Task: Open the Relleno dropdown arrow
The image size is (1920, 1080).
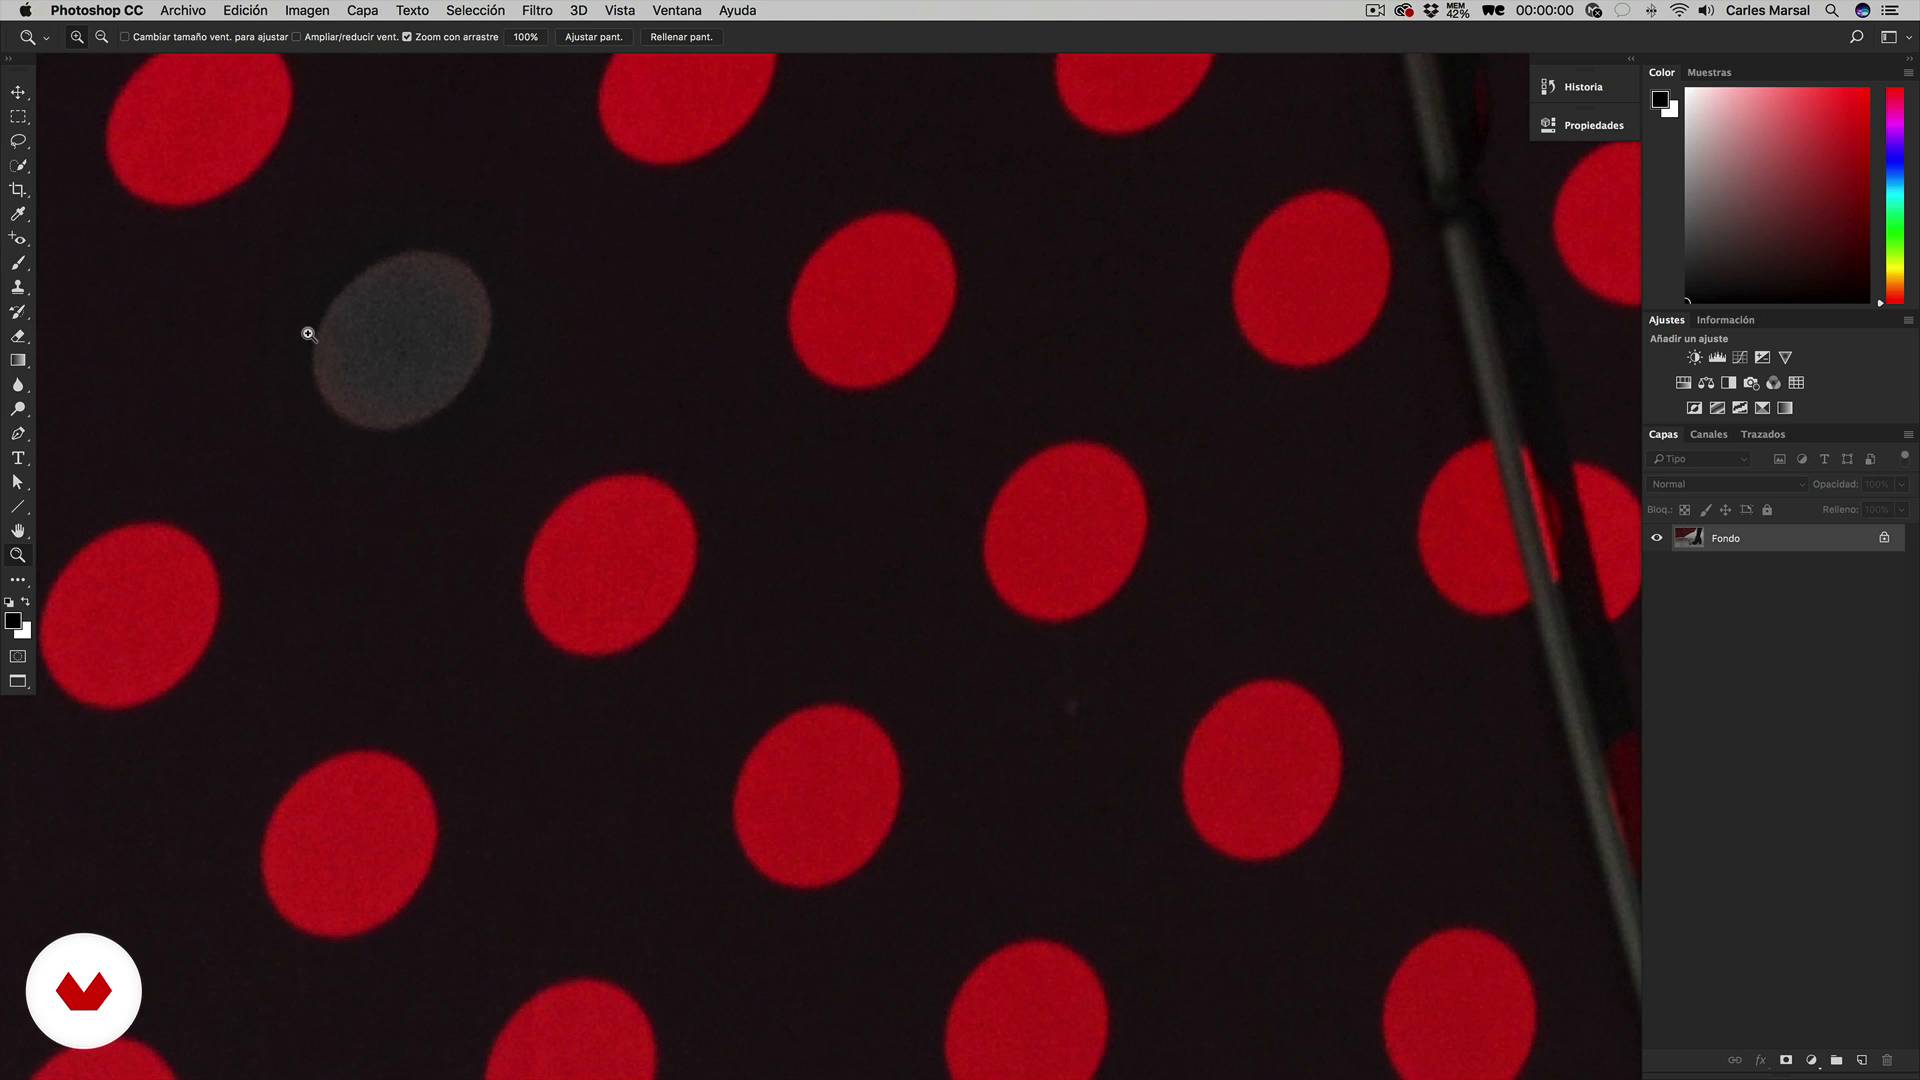Action: click(x=1901, y=510)
